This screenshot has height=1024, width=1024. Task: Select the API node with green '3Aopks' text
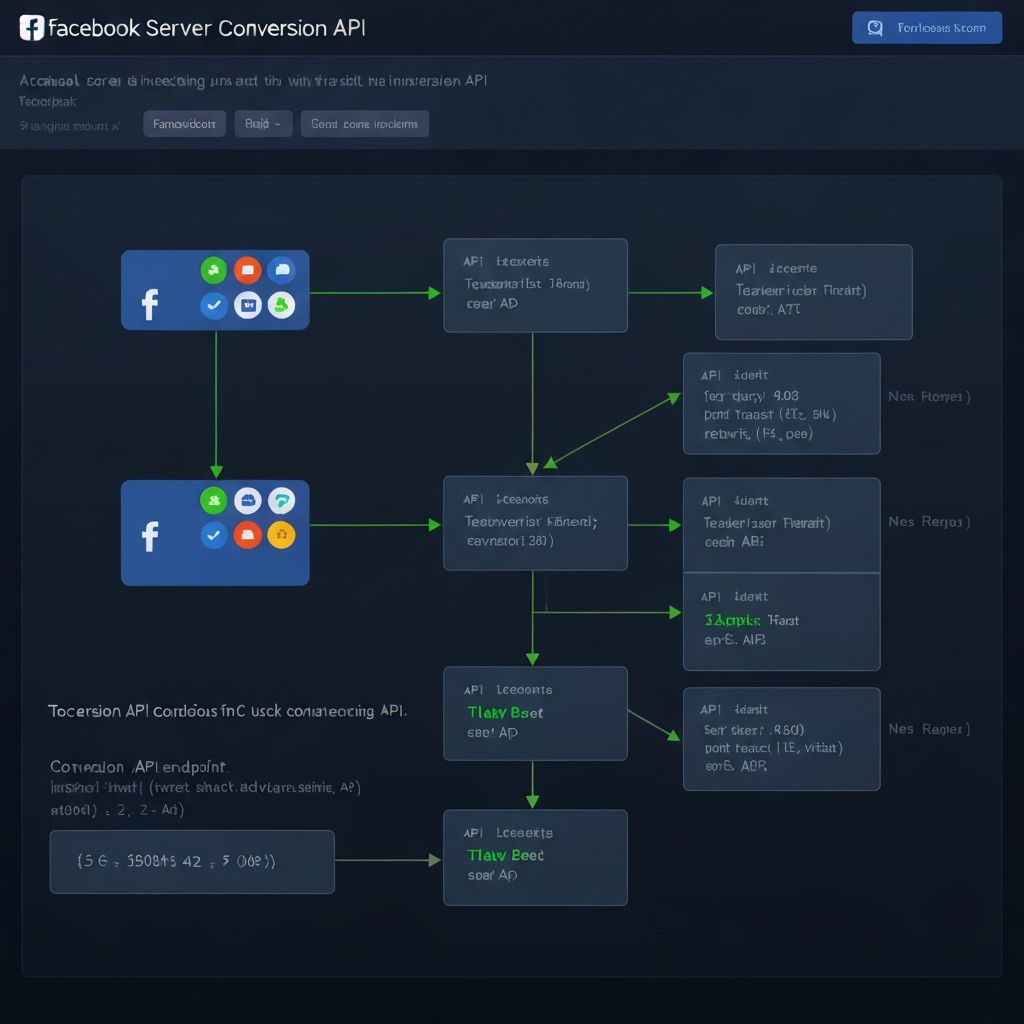click(781, 622)
